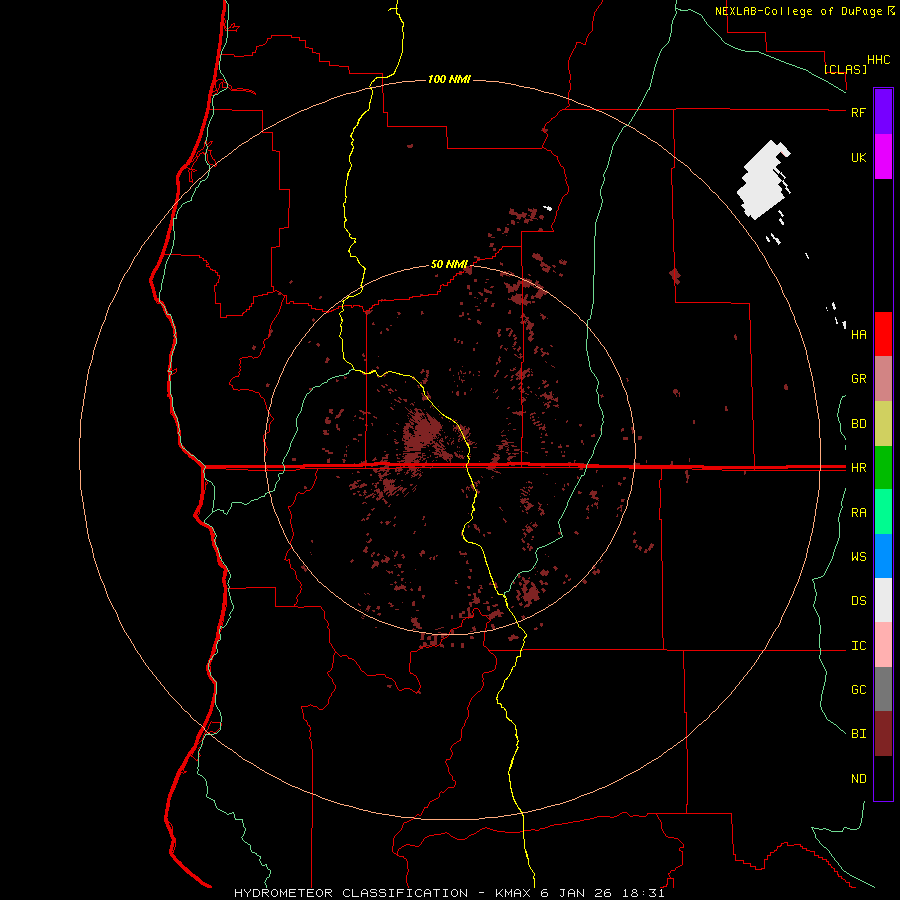Image resolution: width=900 pixels, height=900 pixels.
Task: Click the ND legend label
Action: [858, 779]
